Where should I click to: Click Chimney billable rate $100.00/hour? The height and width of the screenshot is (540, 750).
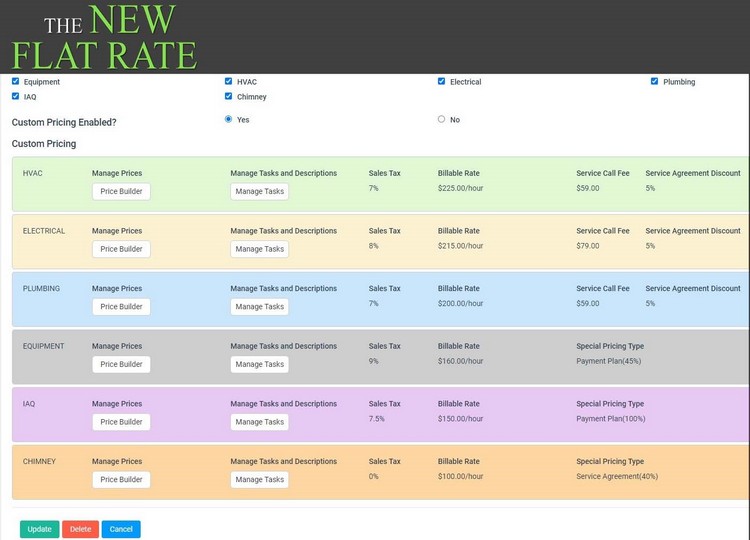coord(460,476)
